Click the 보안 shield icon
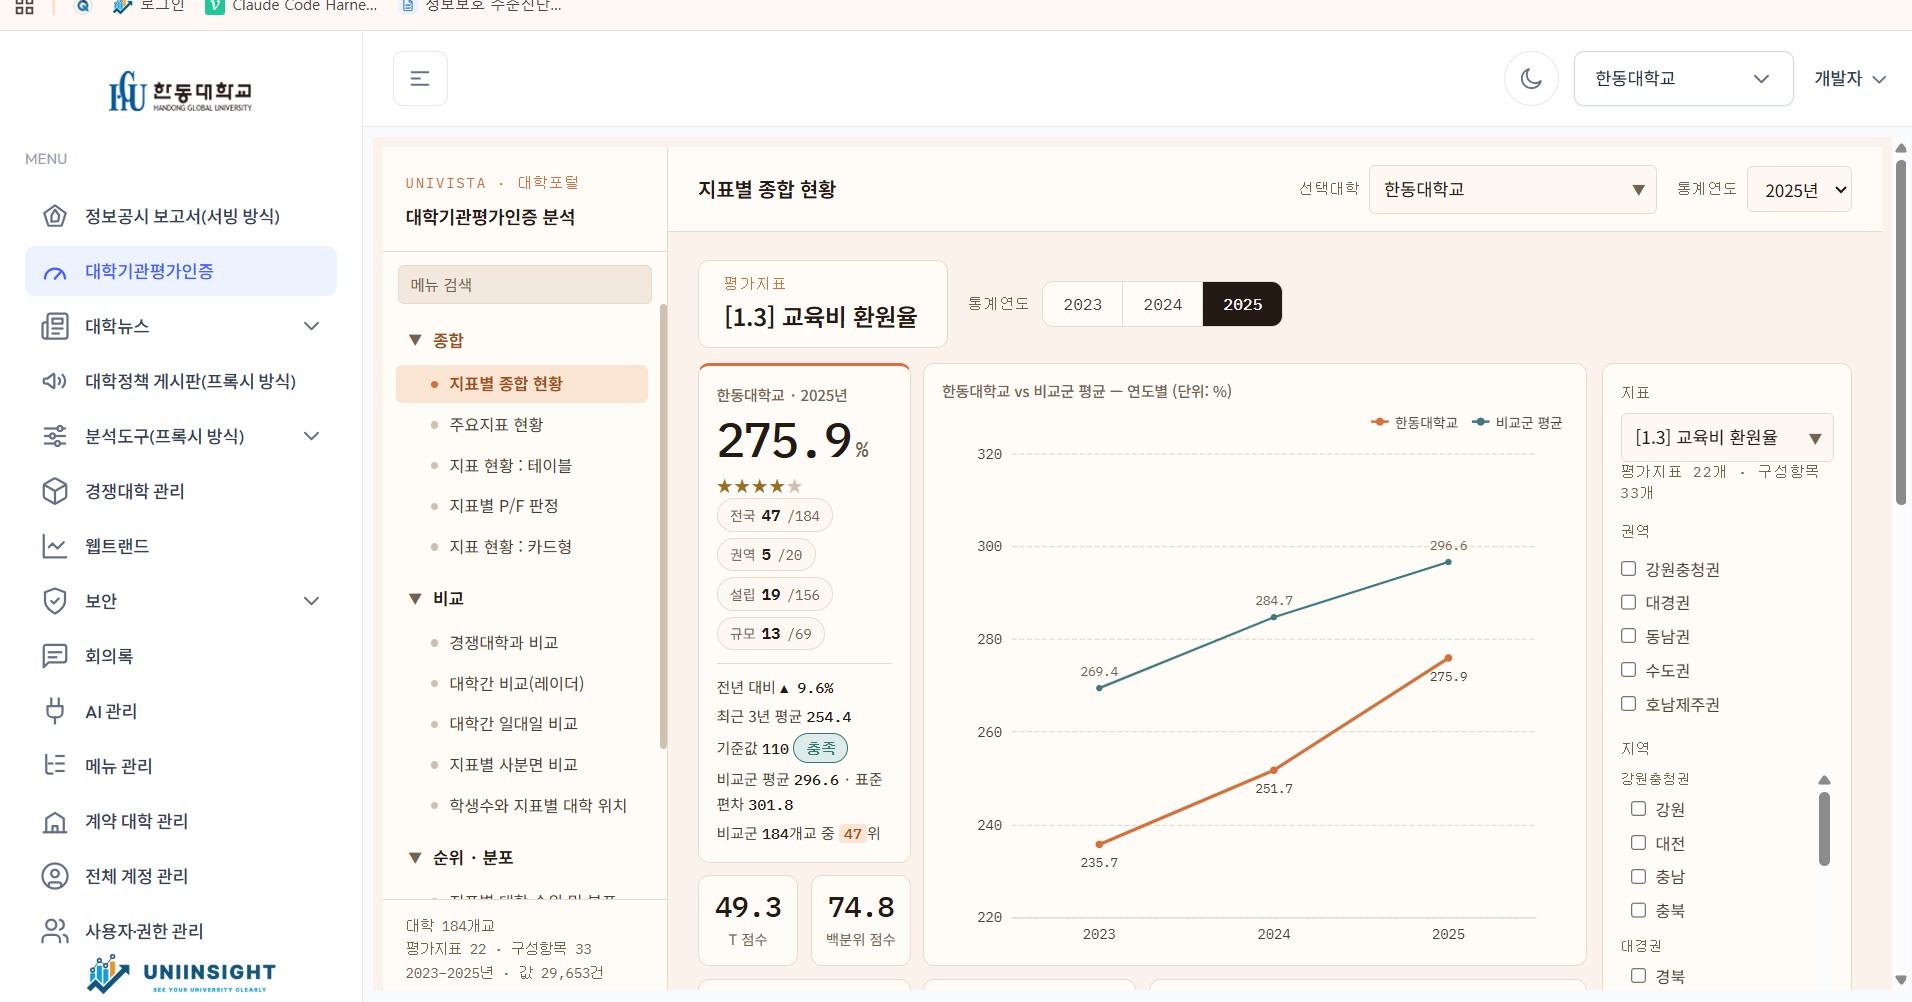1912x1002 pixels. 55,601
